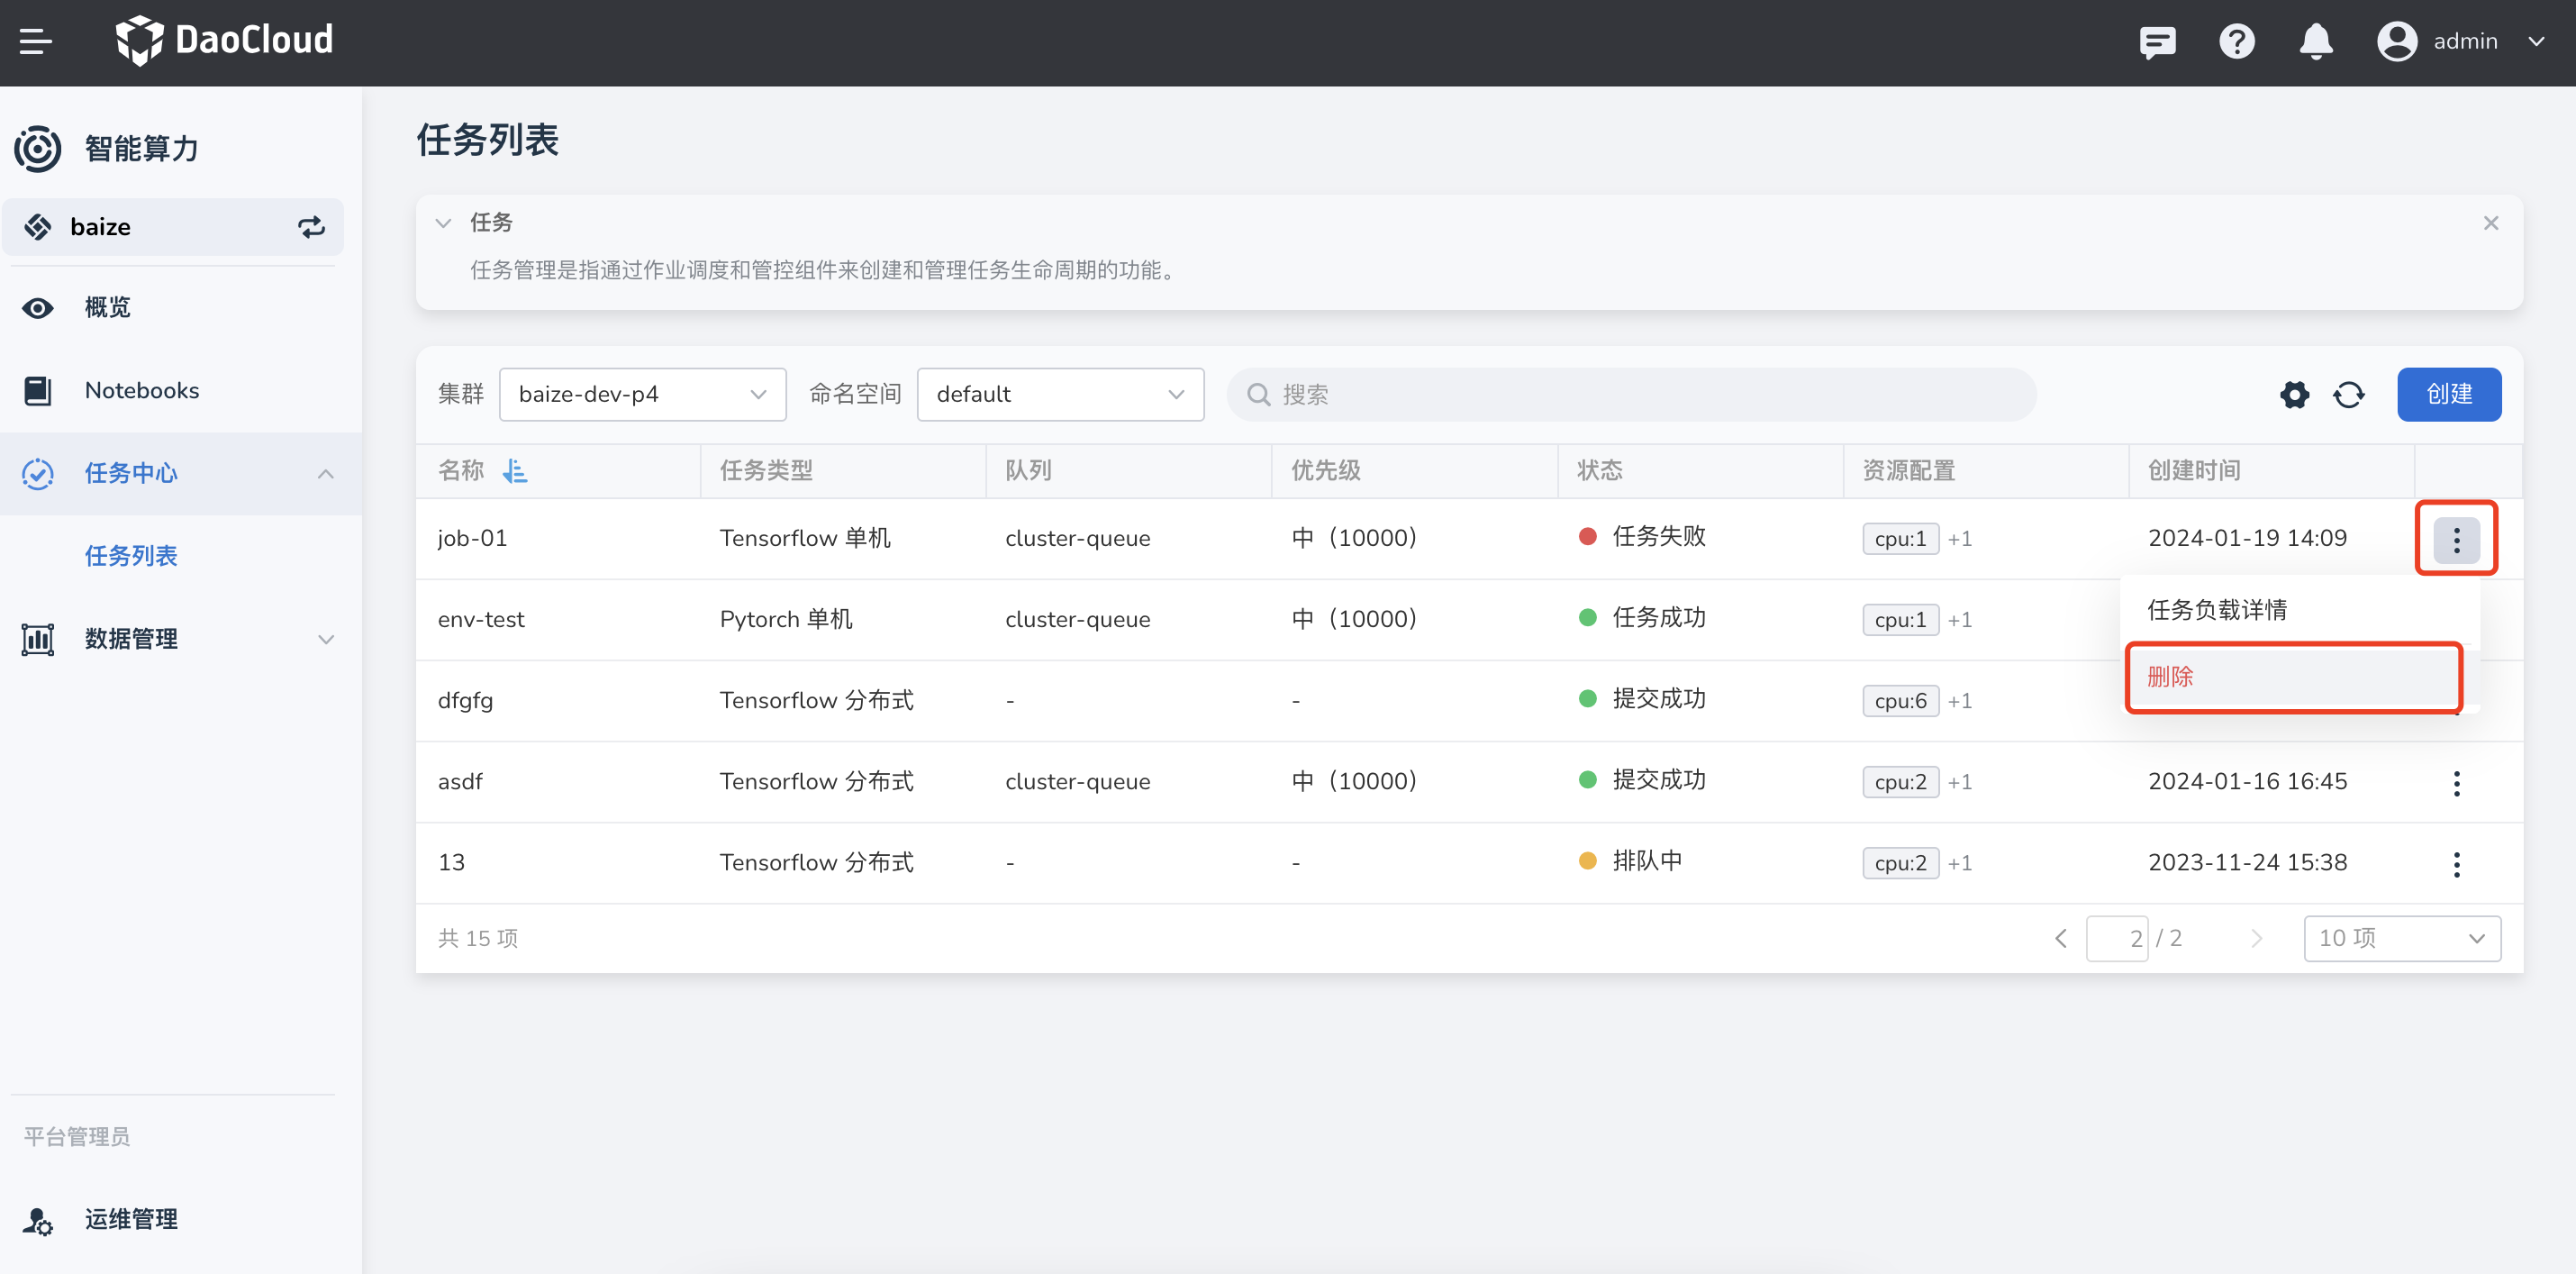Switch workspace via baize swap icon
Viewport: 2576px width, 1274px height.
tap(311, 227)
